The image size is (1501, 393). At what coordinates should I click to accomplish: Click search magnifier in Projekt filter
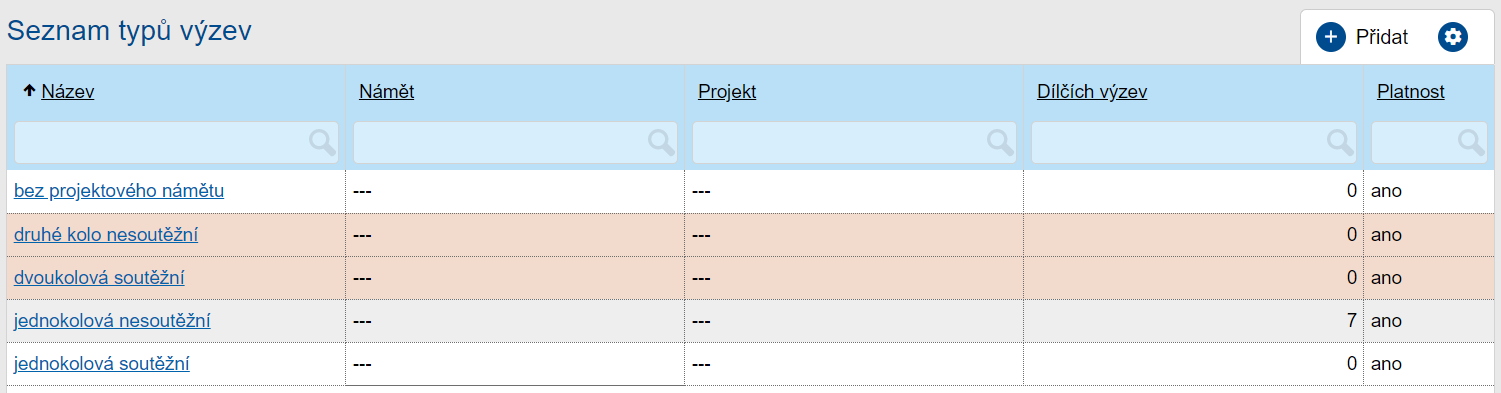(x=1000, y=142)
